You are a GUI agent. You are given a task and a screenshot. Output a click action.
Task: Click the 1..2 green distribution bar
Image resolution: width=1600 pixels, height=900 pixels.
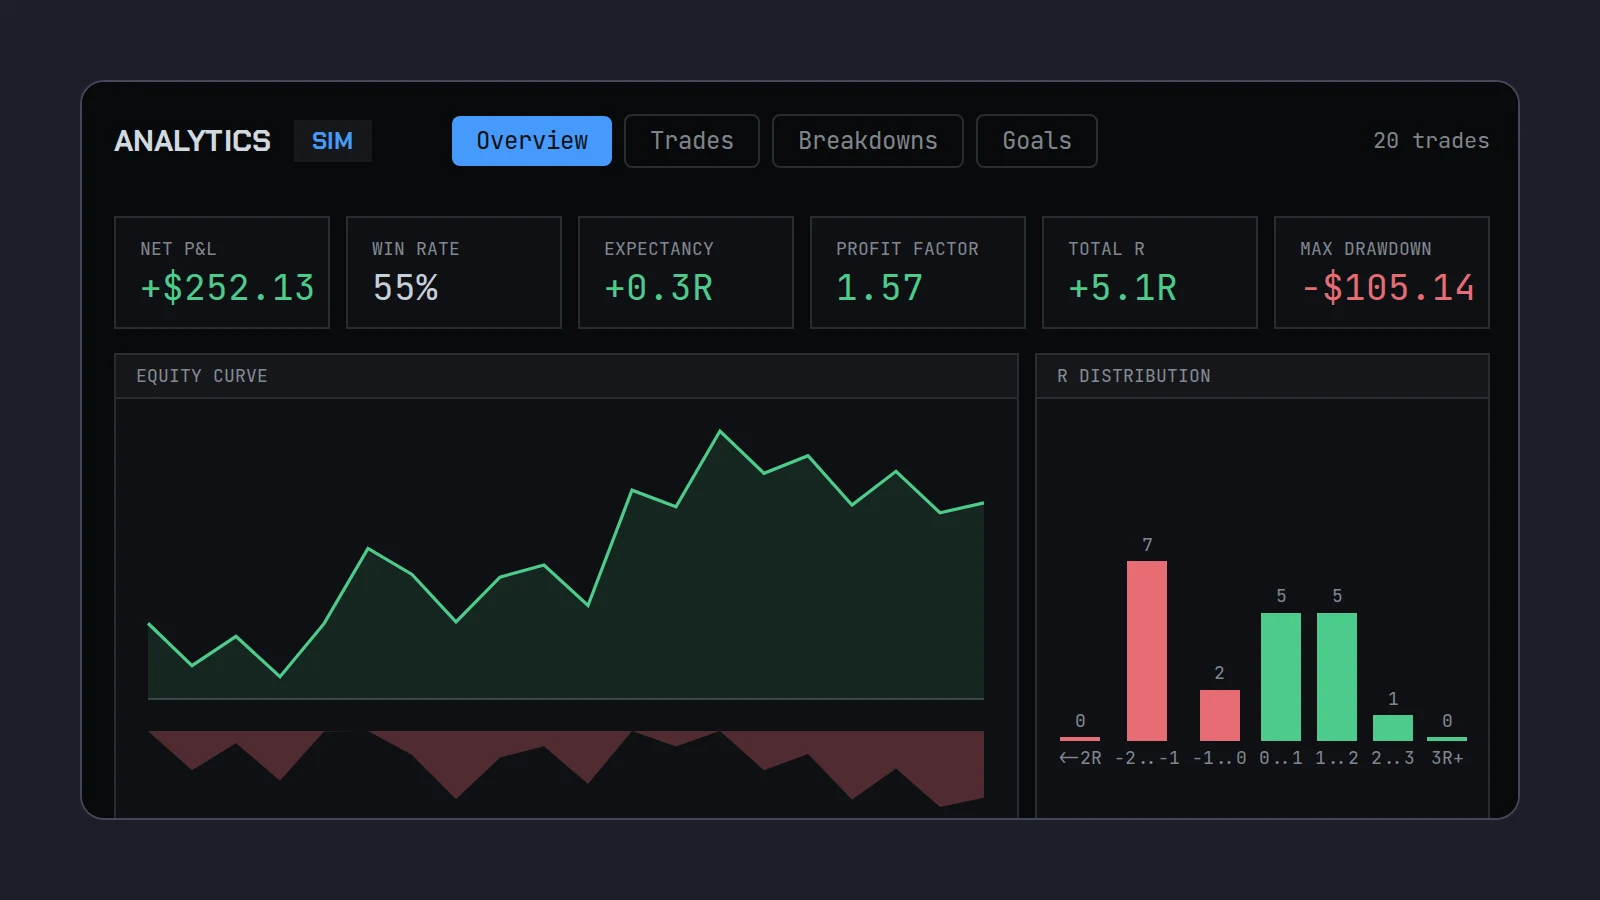[x=1337, y=677]
